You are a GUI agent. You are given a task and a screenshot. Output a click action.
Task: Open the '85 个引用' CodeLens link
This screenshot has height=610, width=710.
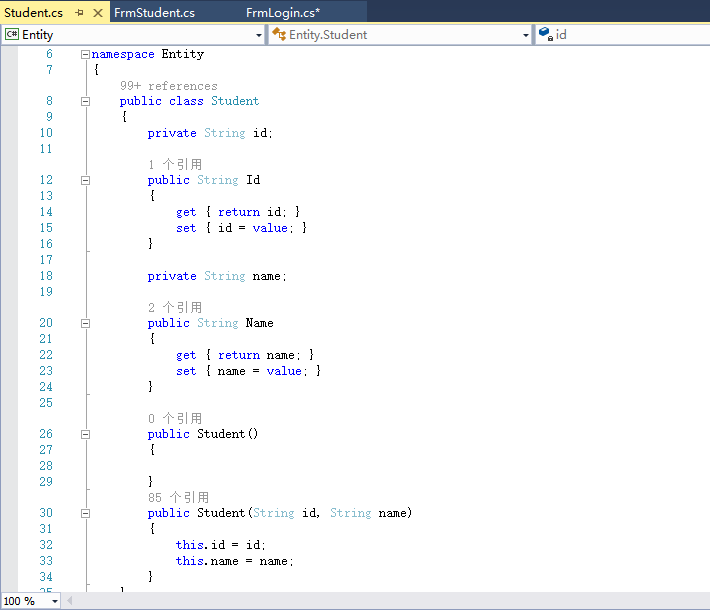point(178,498)
